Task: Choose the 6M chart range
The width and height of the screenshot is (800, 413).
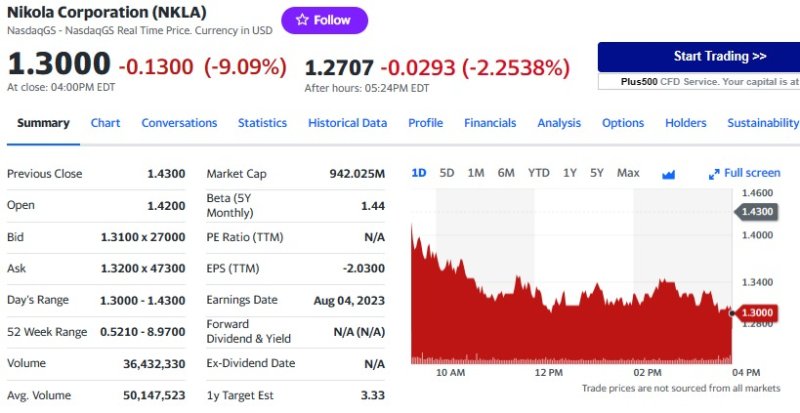Action: [x=506, y=173]
